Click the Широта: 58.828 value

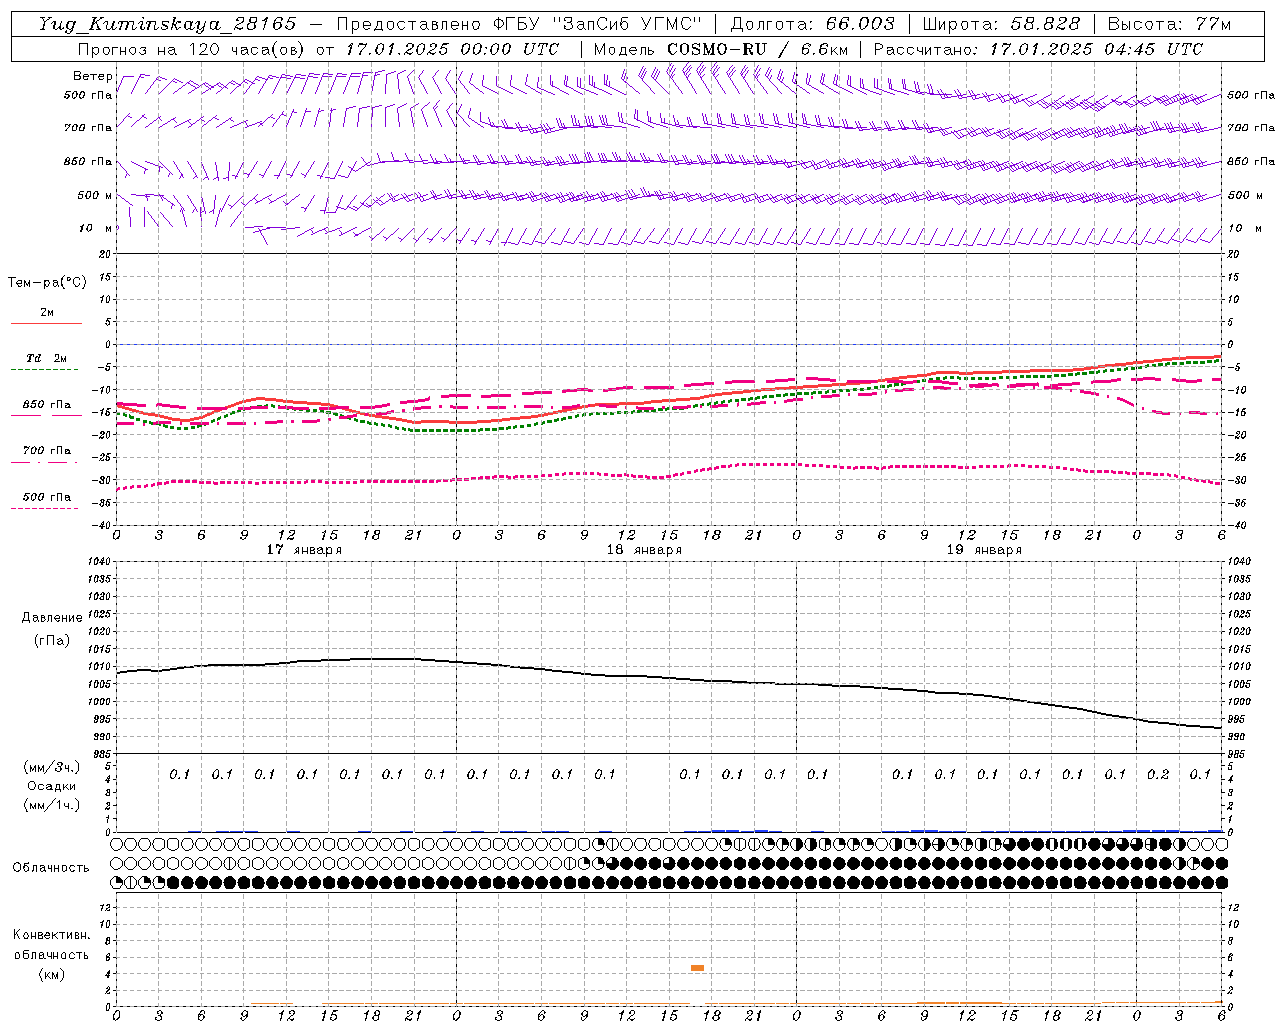1001,24
